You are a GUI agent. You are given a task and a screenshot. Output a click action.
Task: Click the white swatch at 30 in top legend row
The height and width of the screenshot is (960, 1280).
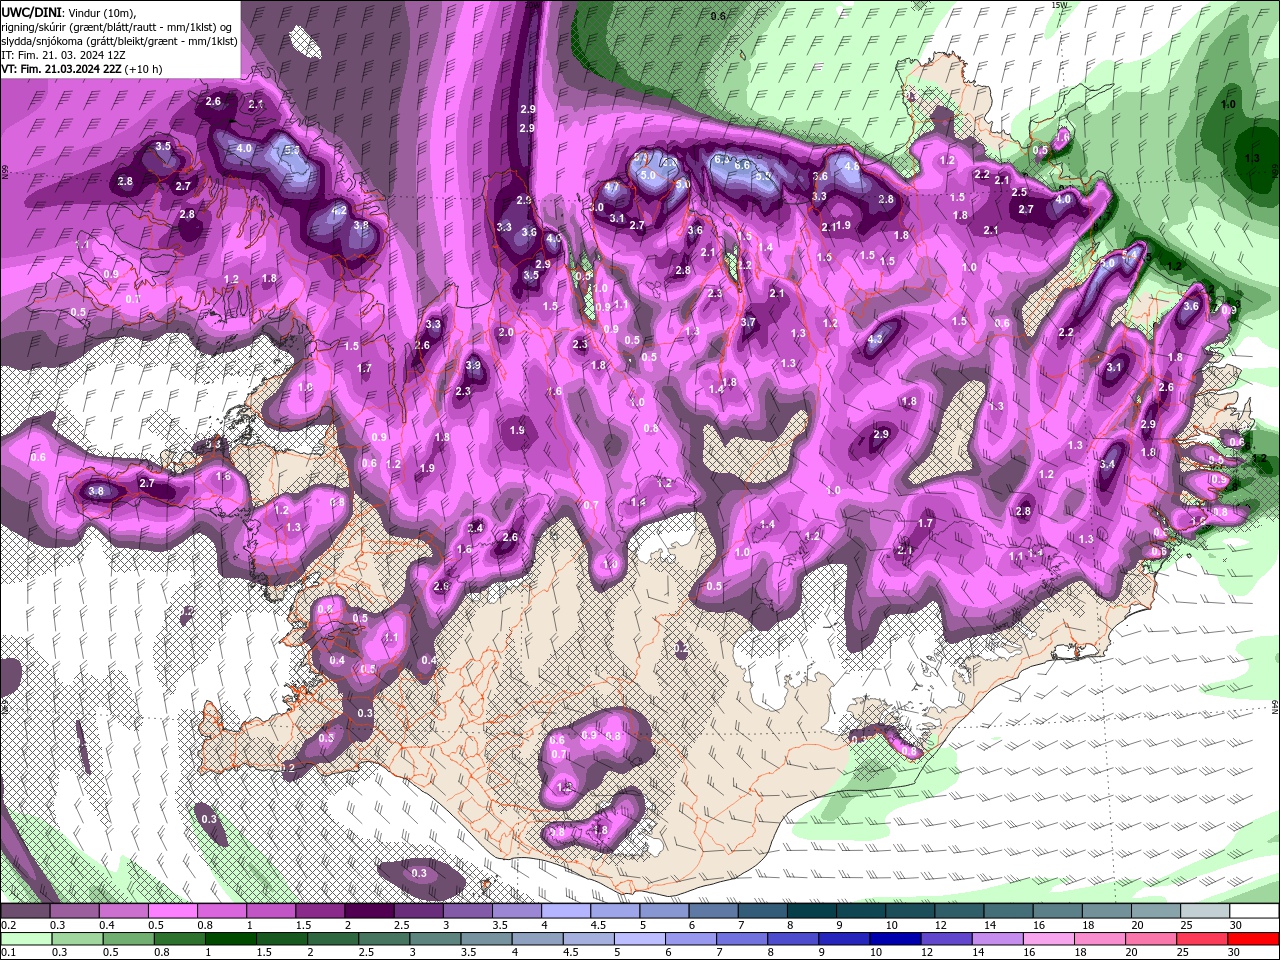1254,911
